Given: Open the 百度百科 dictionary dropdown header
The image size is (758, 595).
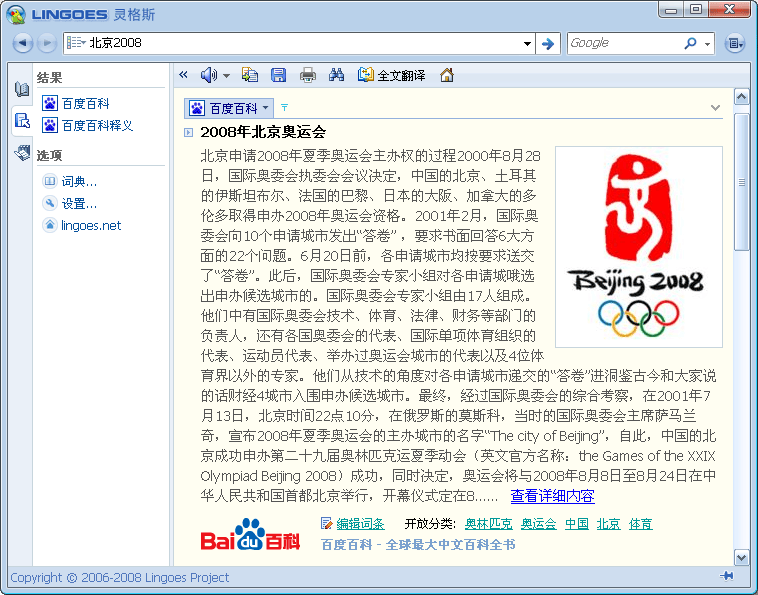Looking at the screenshot, I should coord(229,108).
